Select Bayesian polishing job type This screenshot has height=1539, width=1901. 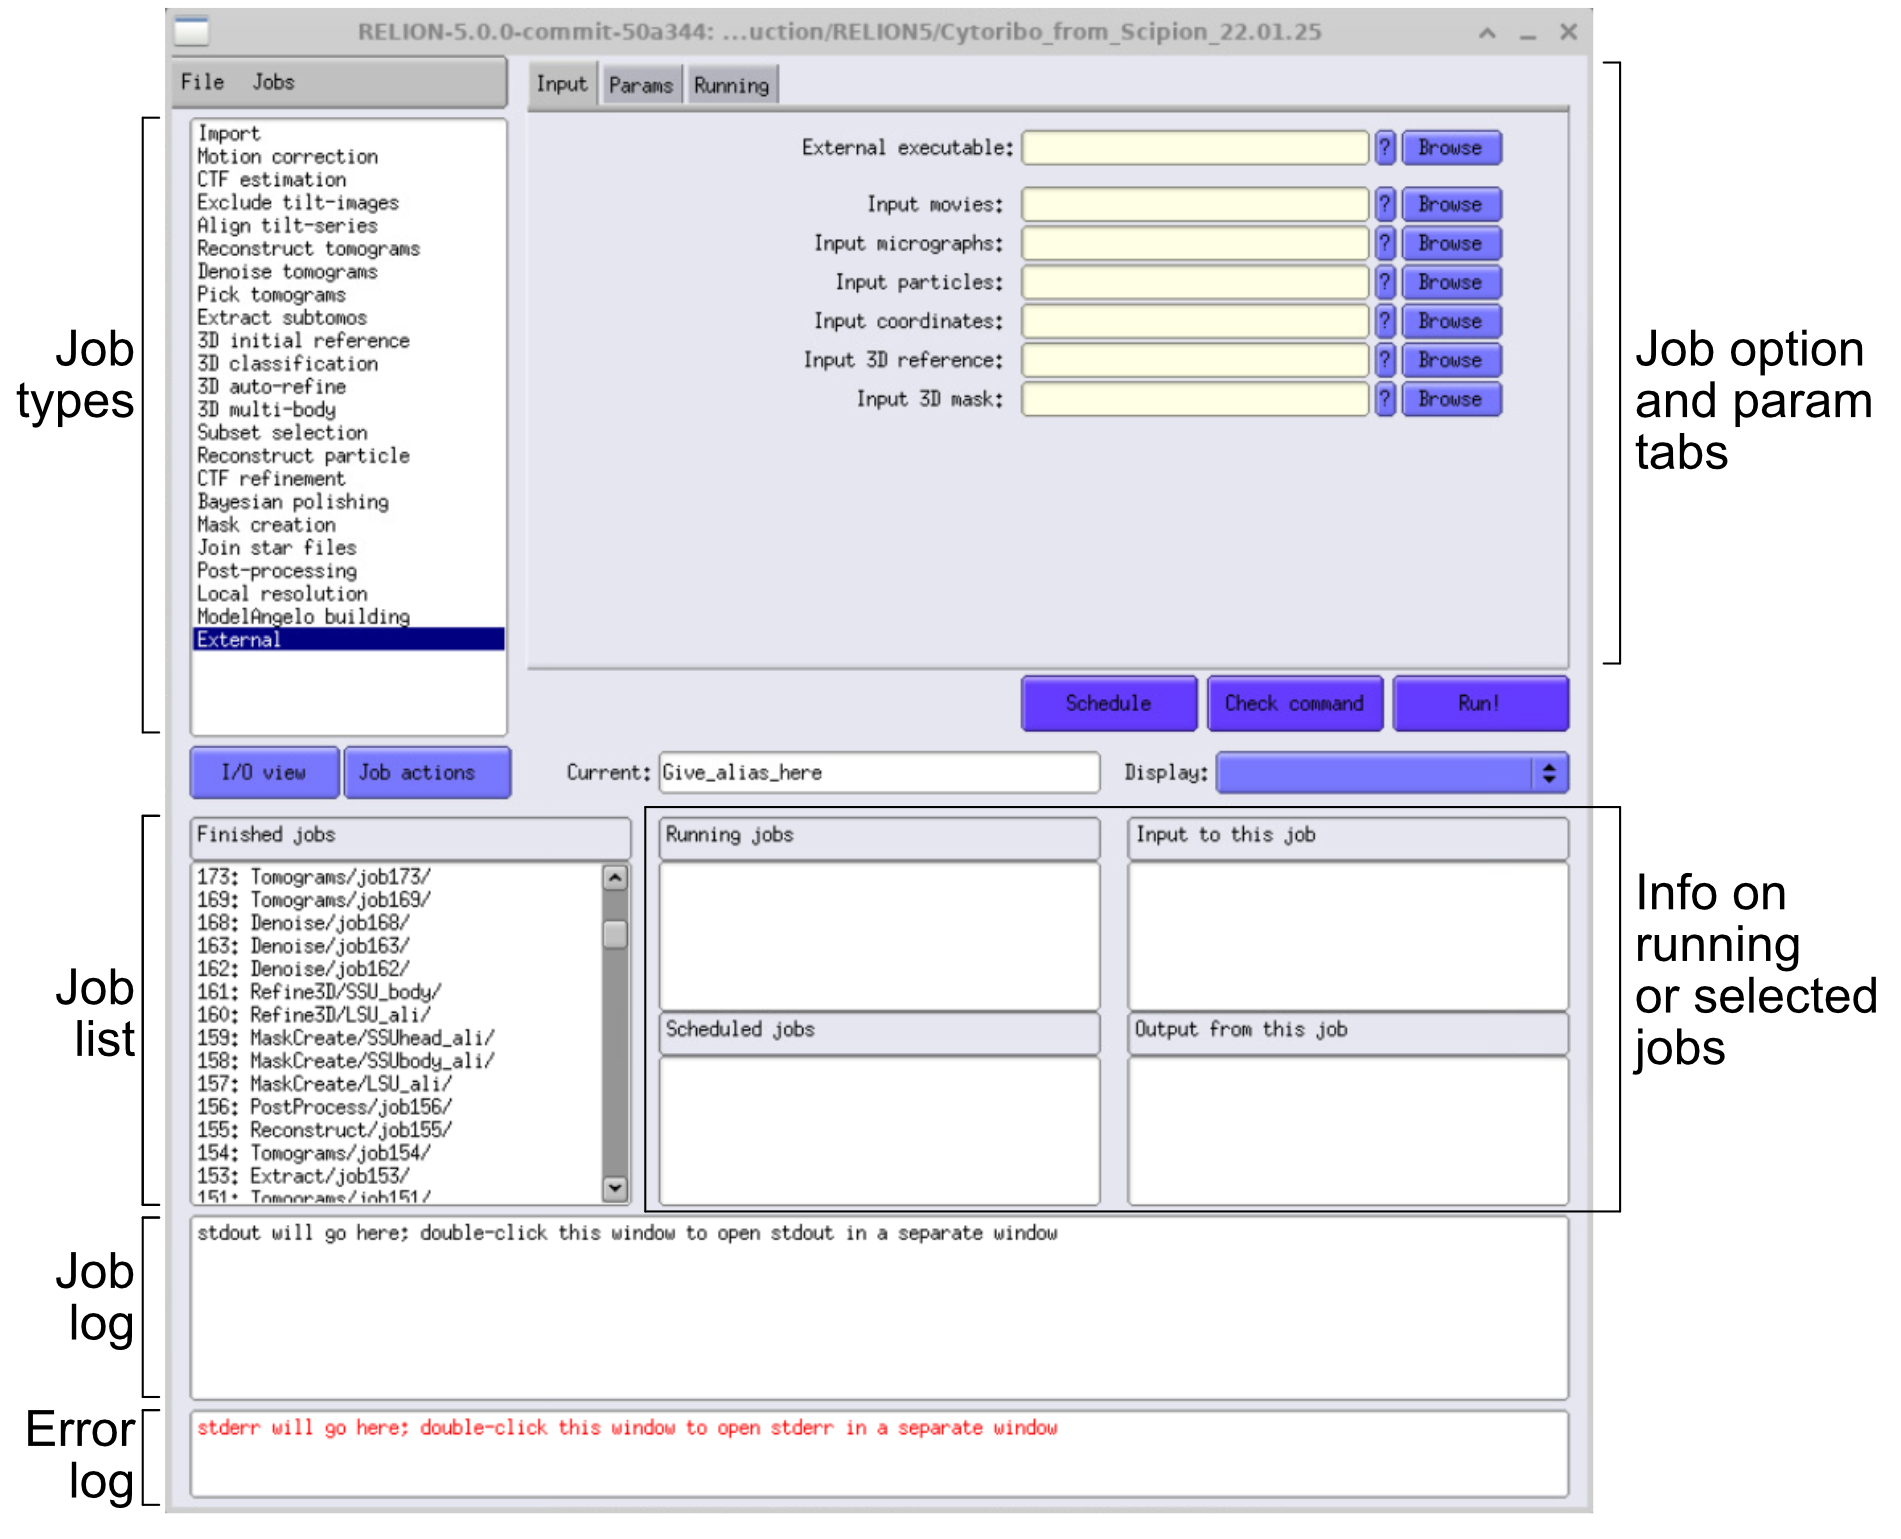pyautogui.click(x=348, y=502)
